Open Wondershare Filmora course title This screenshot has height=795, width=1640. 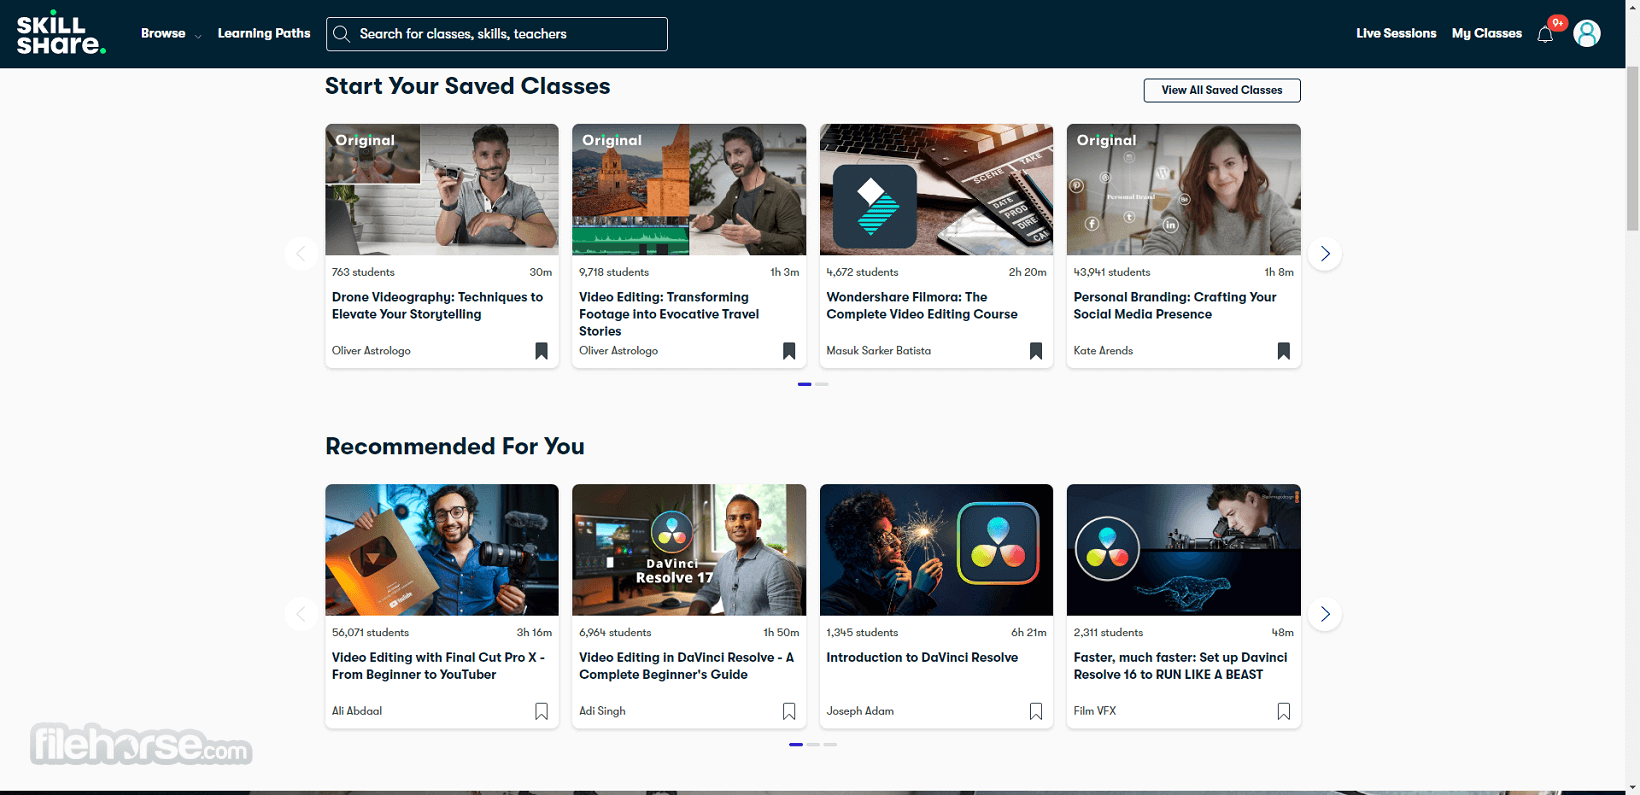click(922, 305)
